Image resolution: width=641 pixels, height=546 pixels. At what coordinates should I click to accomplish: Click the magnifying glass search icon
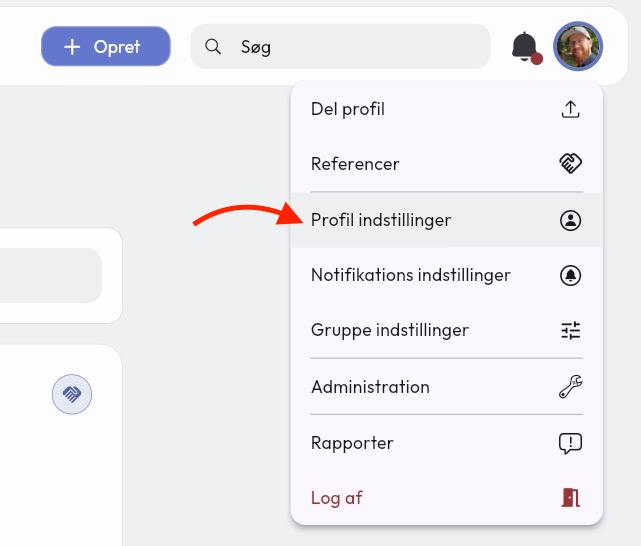[x=213, y=47]
